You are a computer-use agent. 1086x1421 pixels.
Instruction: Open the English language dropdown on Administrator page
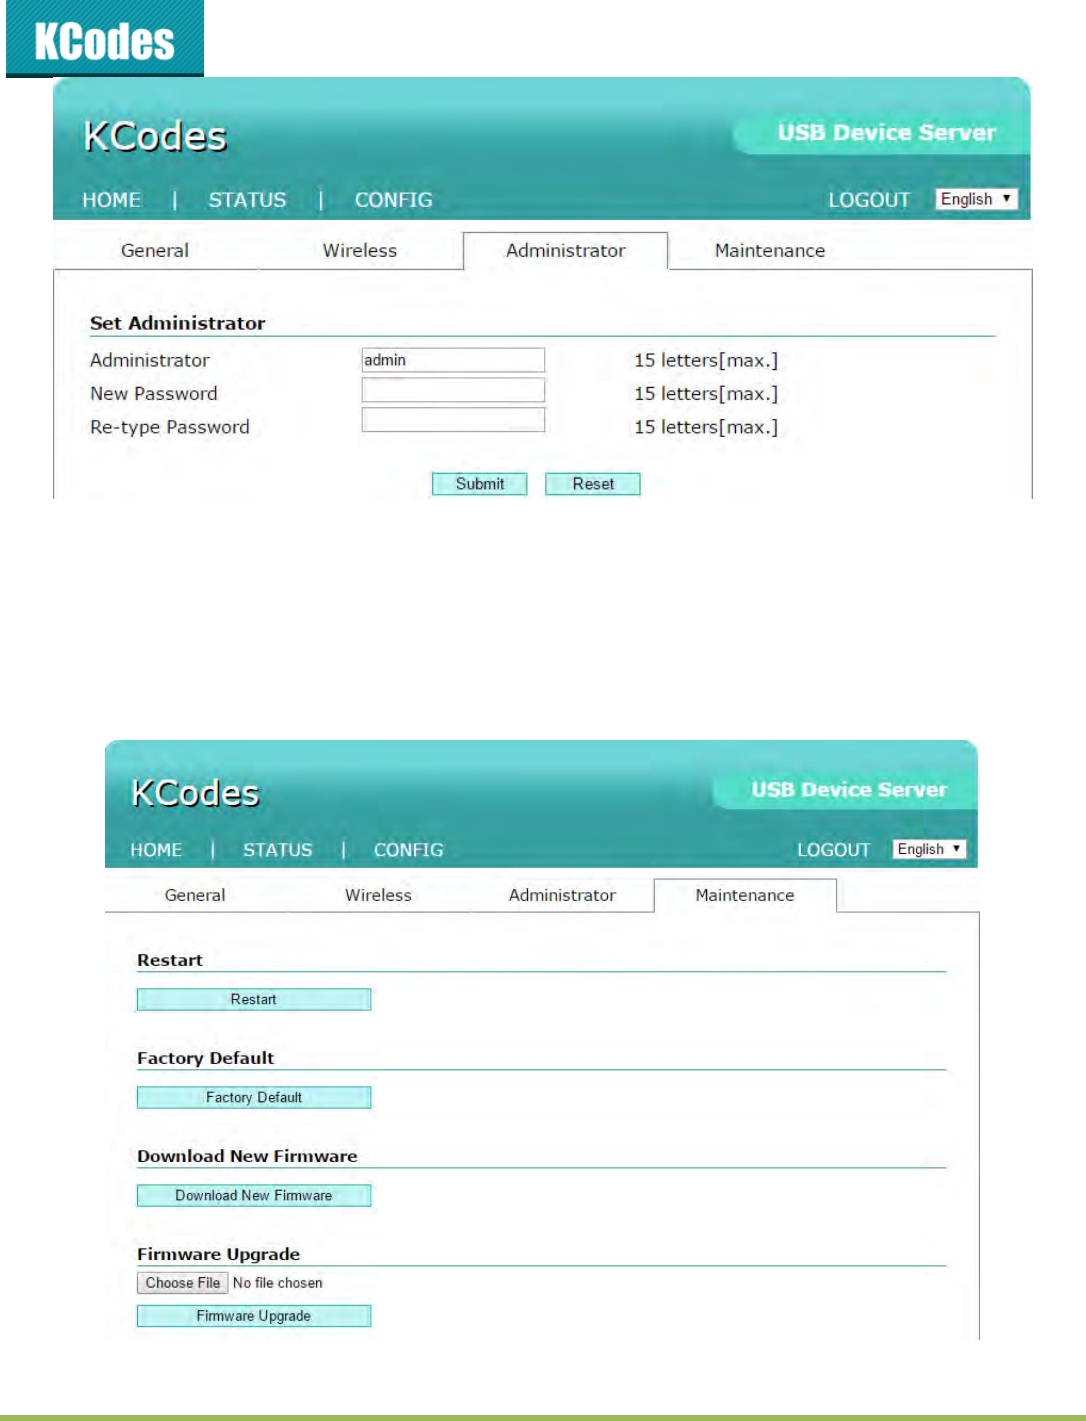point(977,199)
